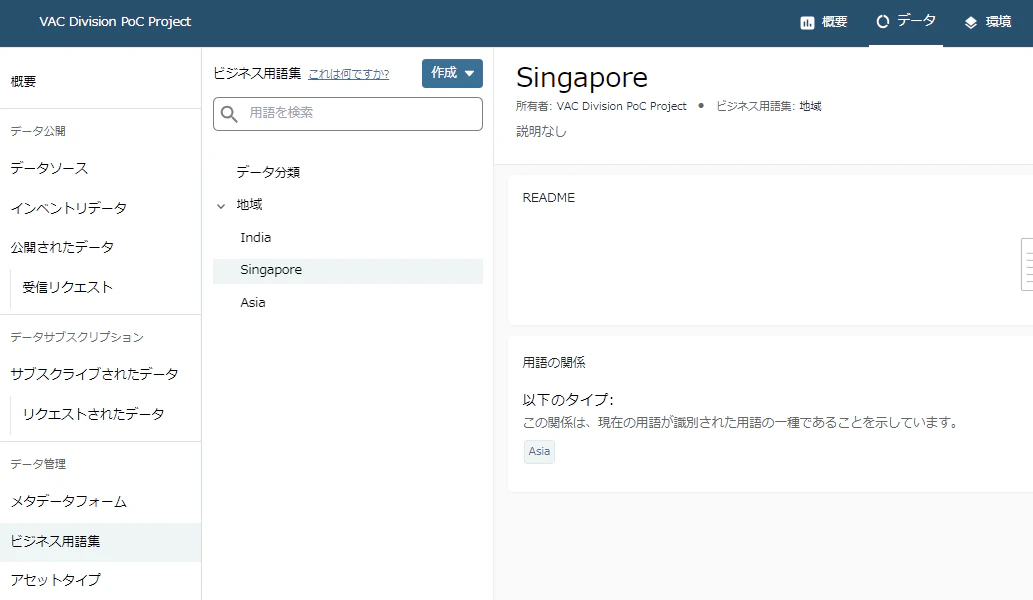Click the データ circle icon in header
The width and height of the screenshot is (1033, 600).
(x=883, y=22)
